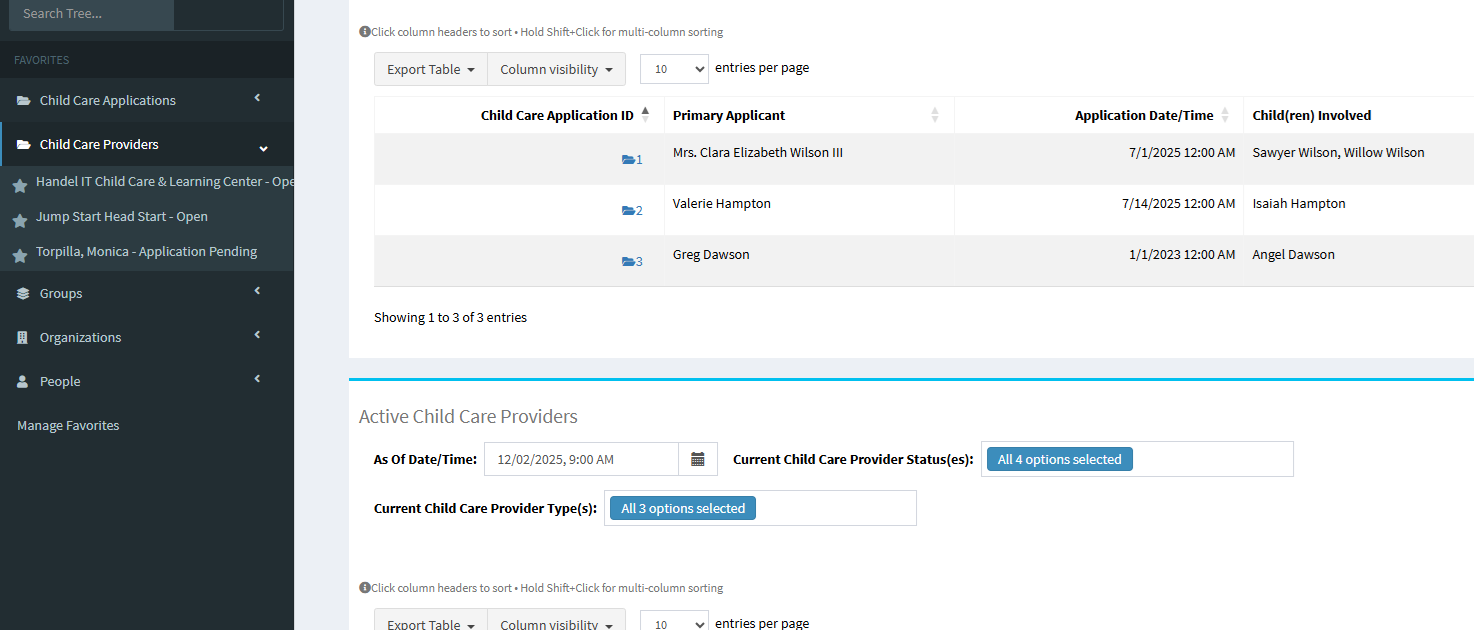Click the People person icon in sidebar
Viewport: 1474px width, 630px height.
click(x=23, y=381)
